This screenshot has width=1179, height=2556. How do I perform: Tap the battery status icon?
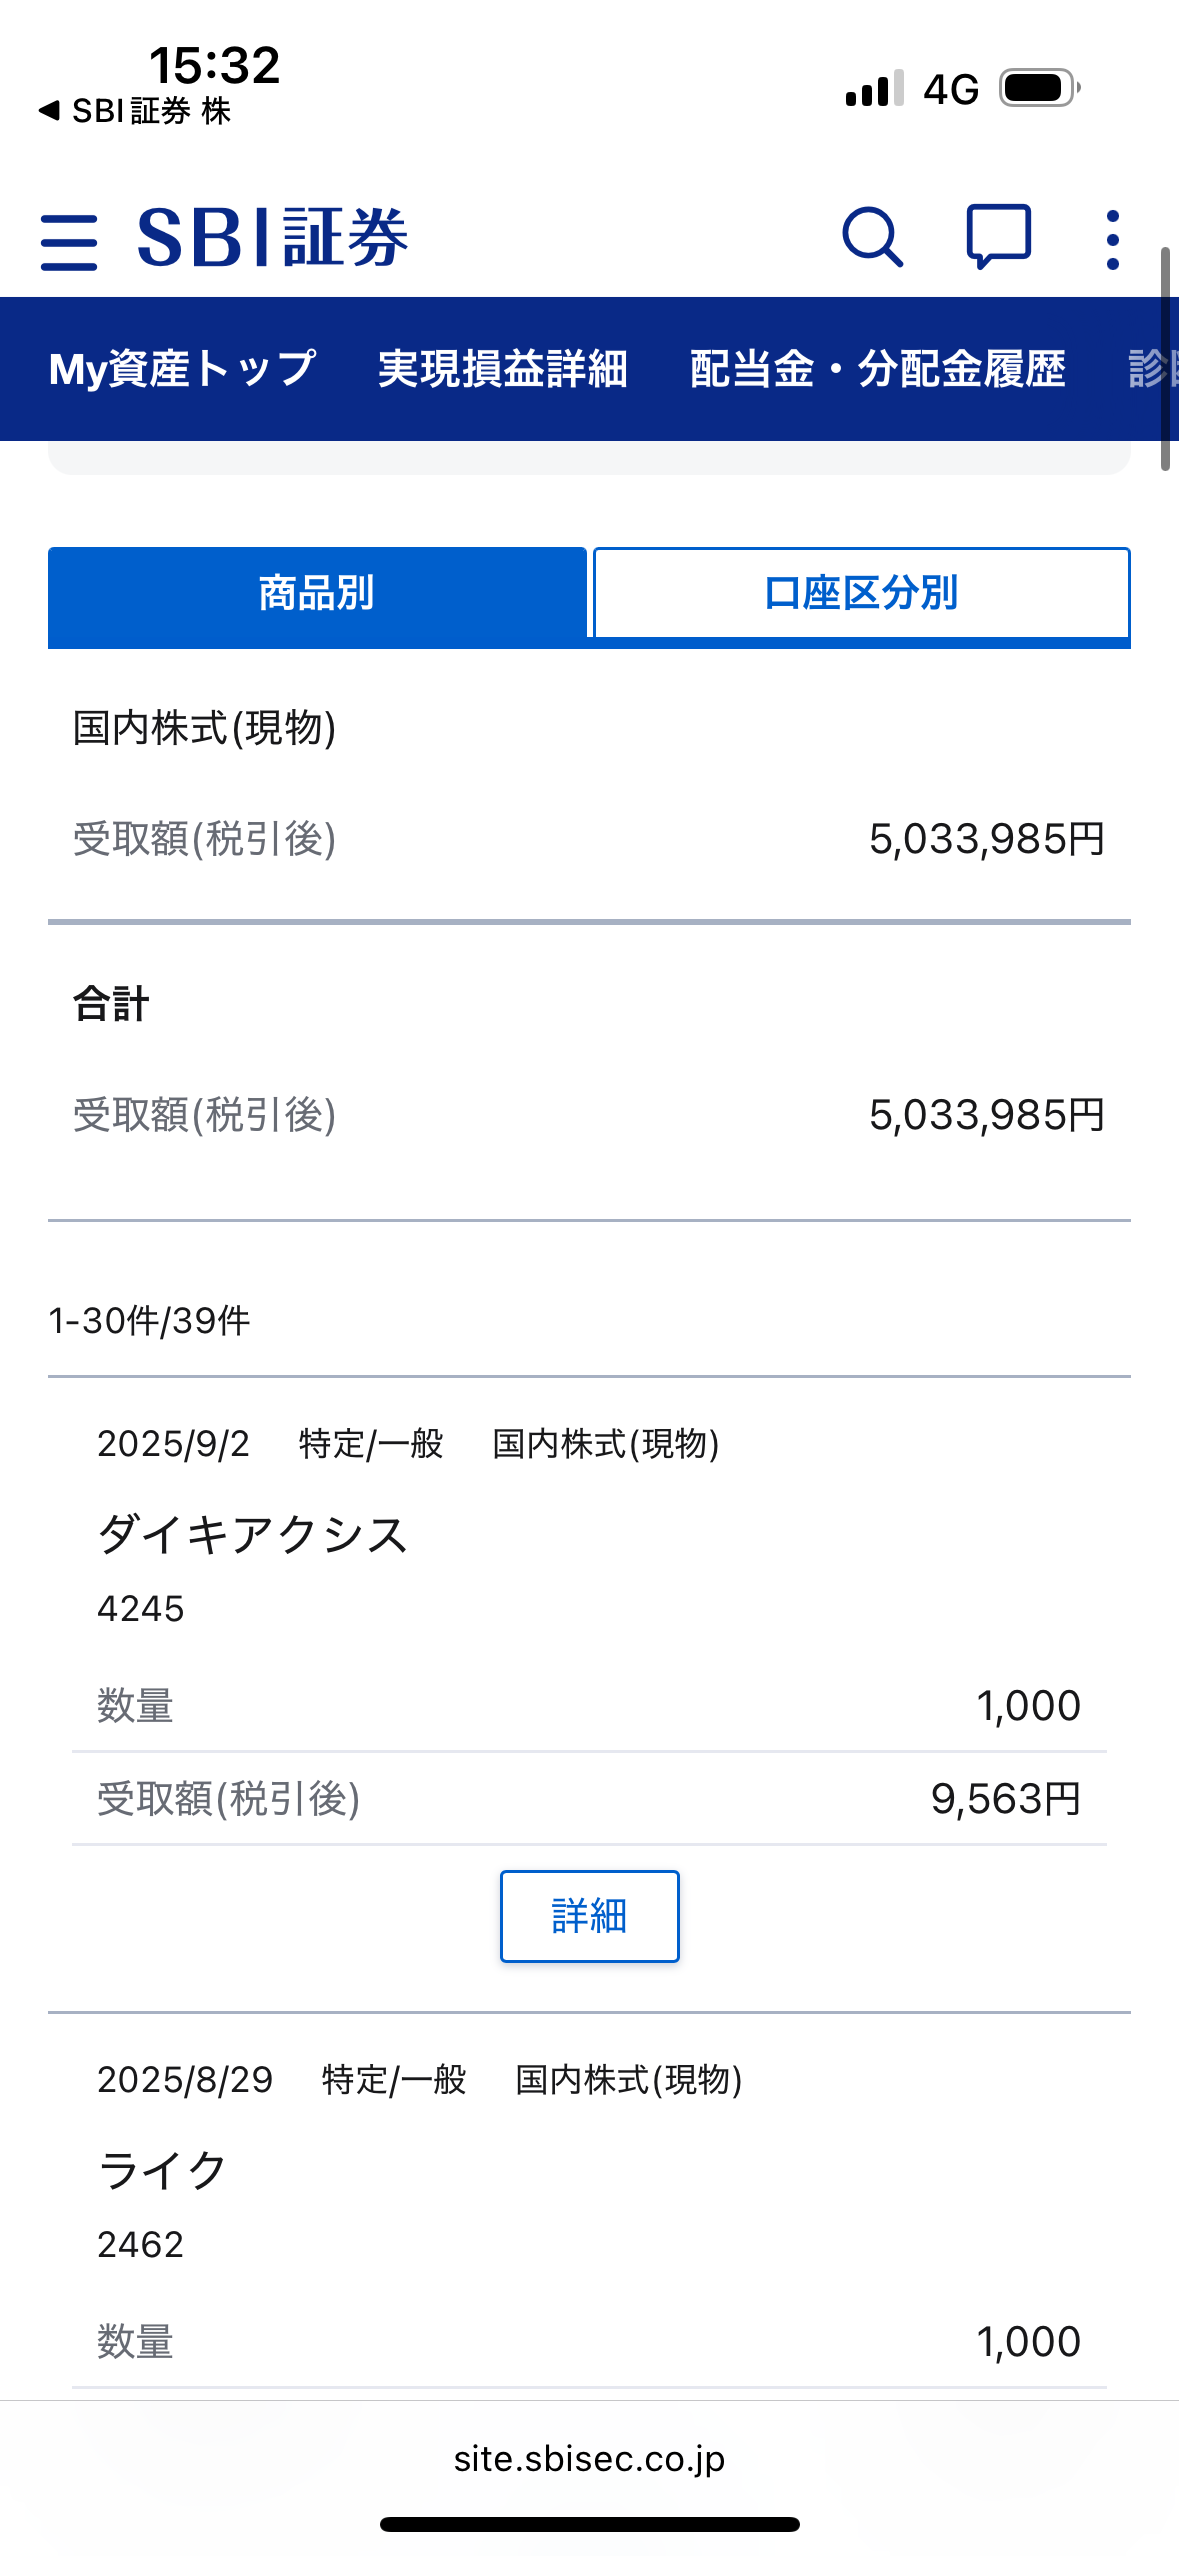coord(1040,89)
